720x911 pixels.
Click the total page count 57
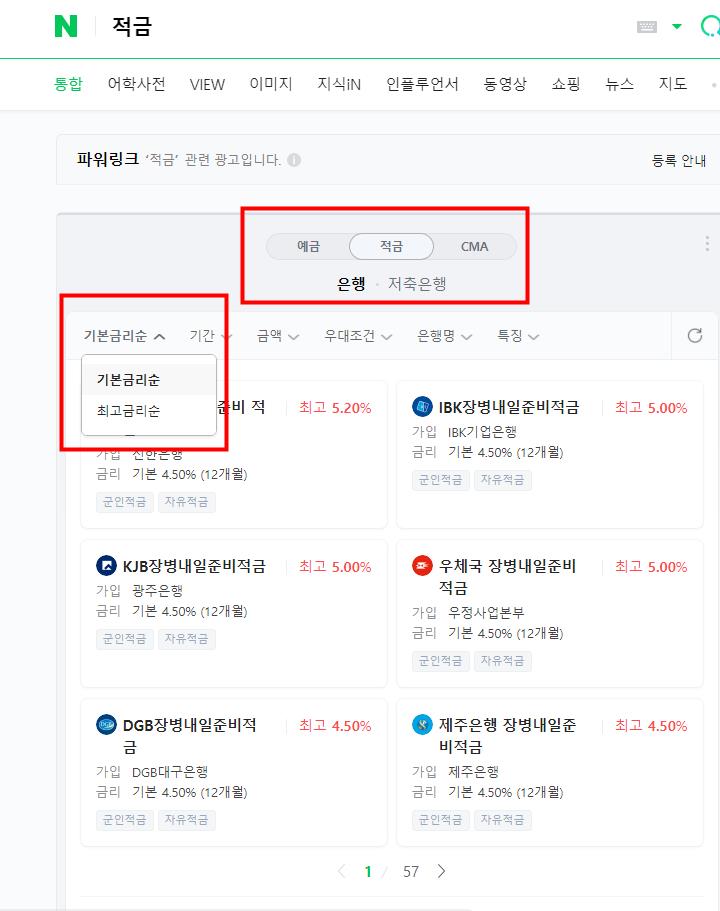tap(411, 871)
